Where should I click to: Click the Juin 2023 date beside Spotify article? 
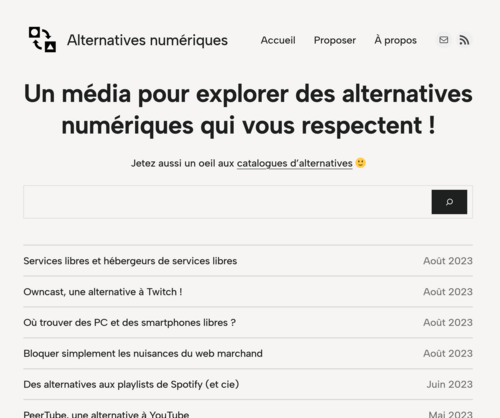click(449, 384)
